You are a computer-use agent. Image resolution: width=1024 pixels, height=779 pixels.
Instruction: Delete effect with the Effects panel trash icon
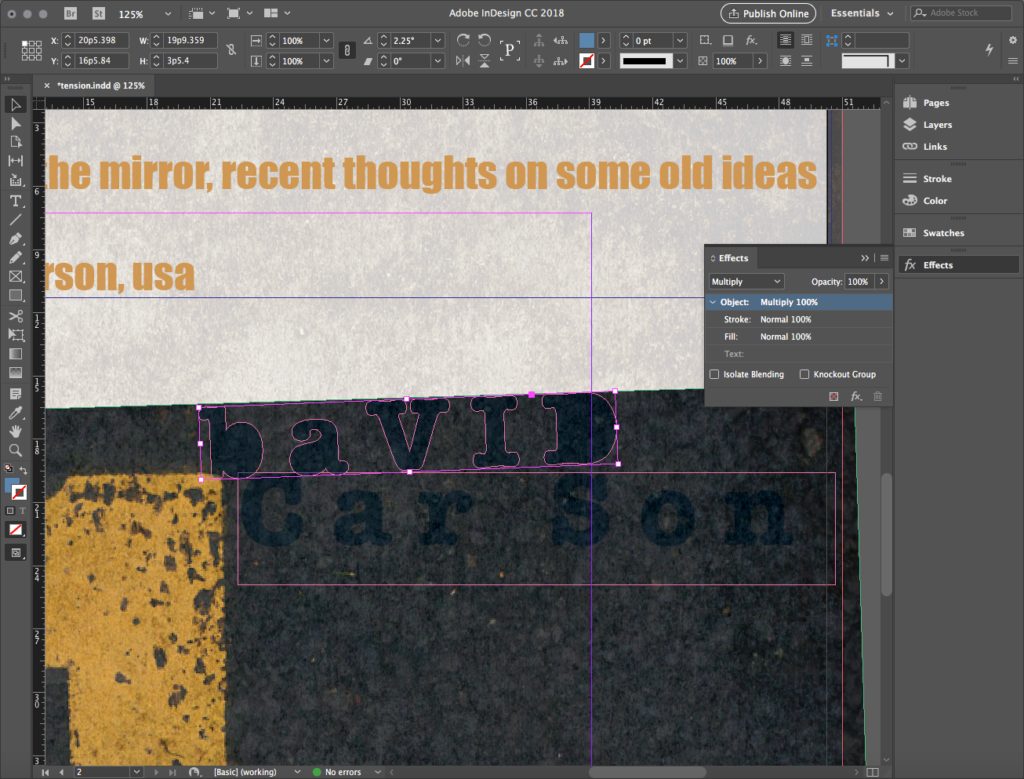tap(878, 397)
